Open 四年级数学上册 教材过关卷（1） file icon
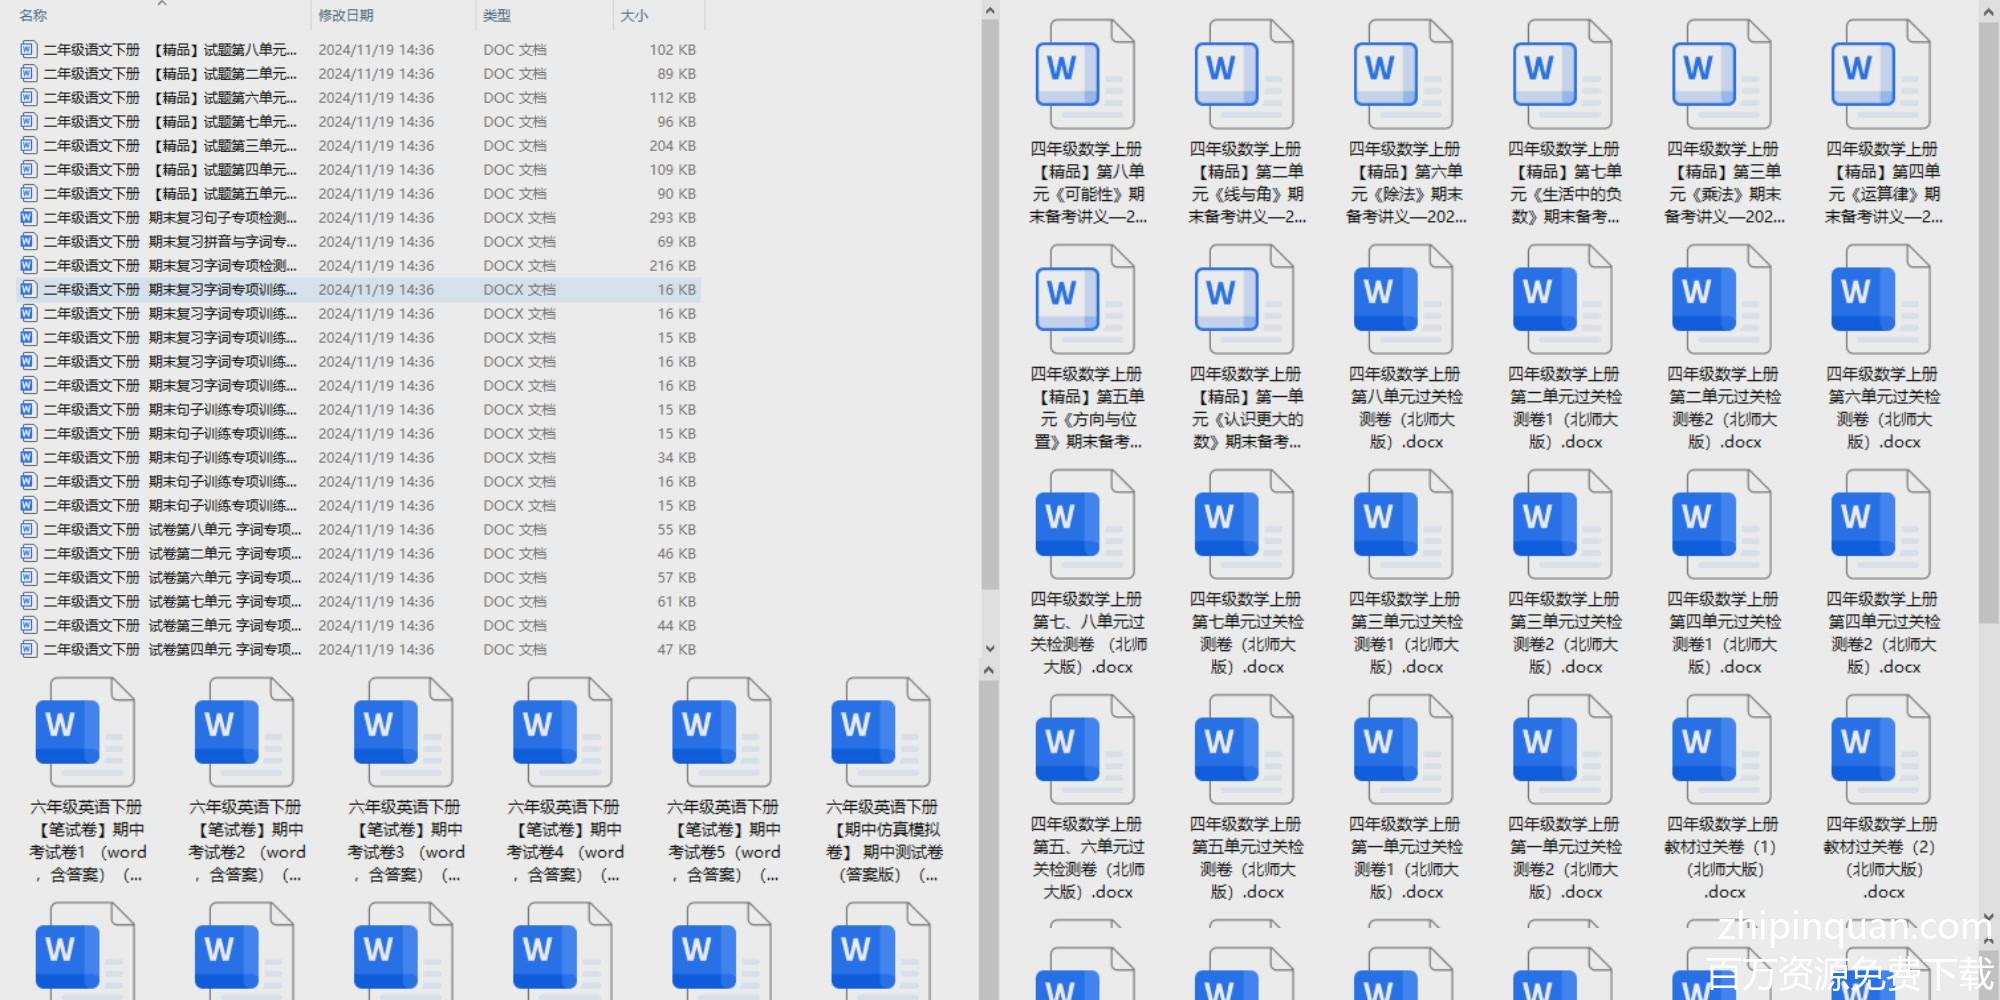Viewport: 2000px width, 1000px height. point(1721,750)
